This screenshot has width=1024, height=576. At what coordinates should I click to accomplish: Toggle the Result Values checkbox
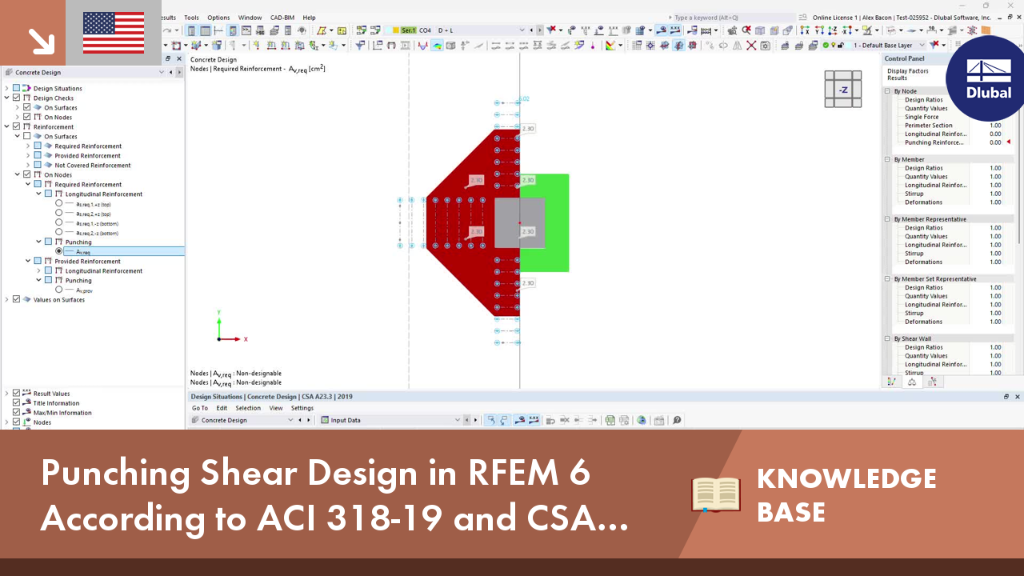[17, 394]
